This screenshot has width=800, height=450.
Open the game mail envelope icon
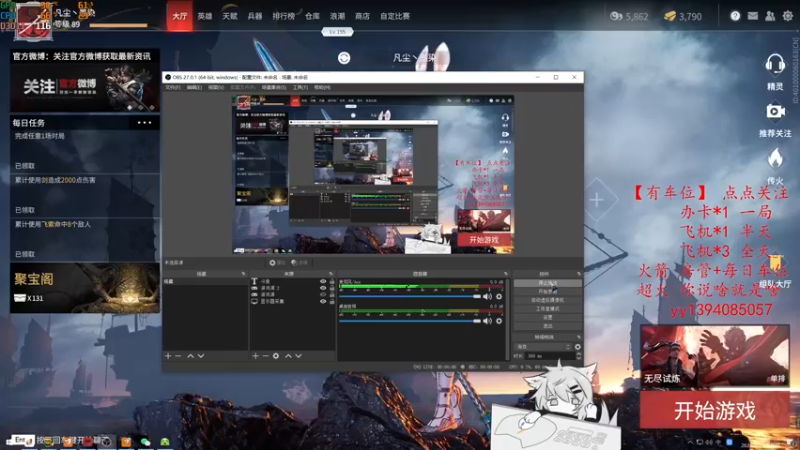(753, 16)
